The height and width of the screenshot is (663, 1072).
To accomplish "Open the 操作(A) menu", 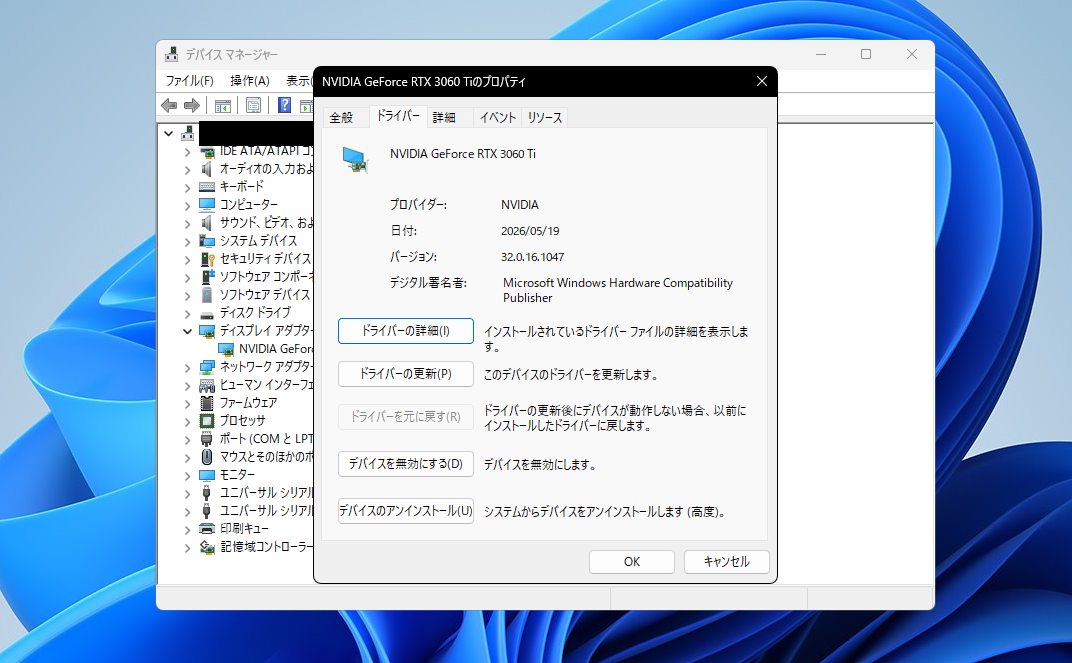I will [250, 81].
